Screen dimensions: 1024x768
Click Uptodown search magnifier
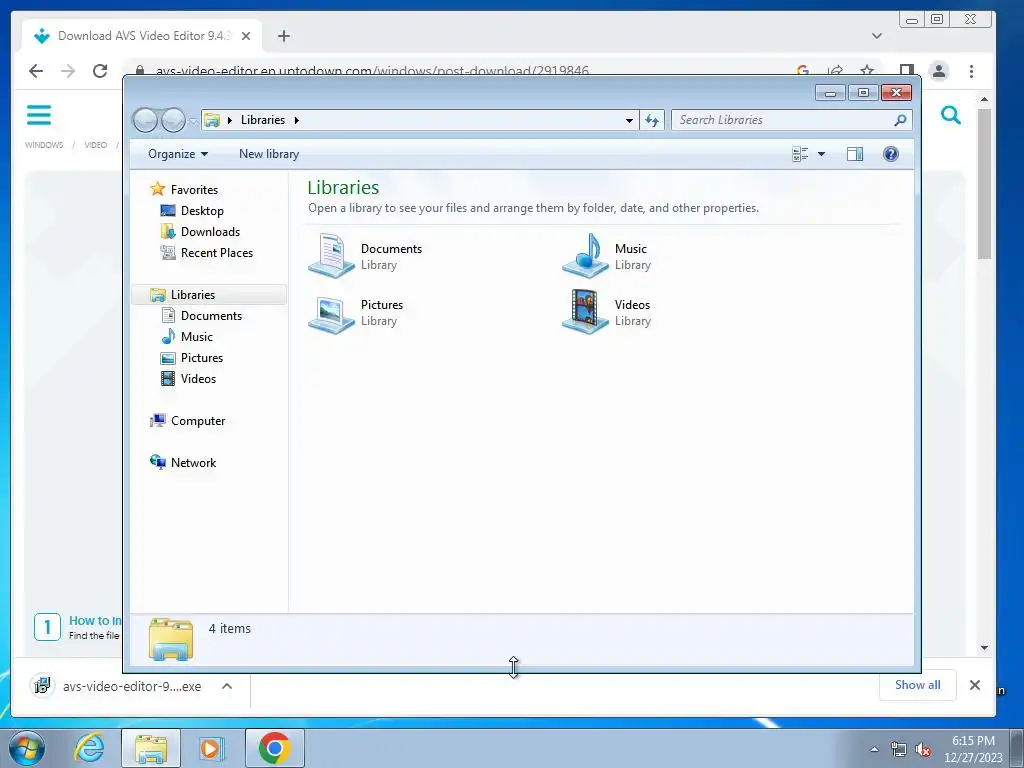tap(950, 116)
